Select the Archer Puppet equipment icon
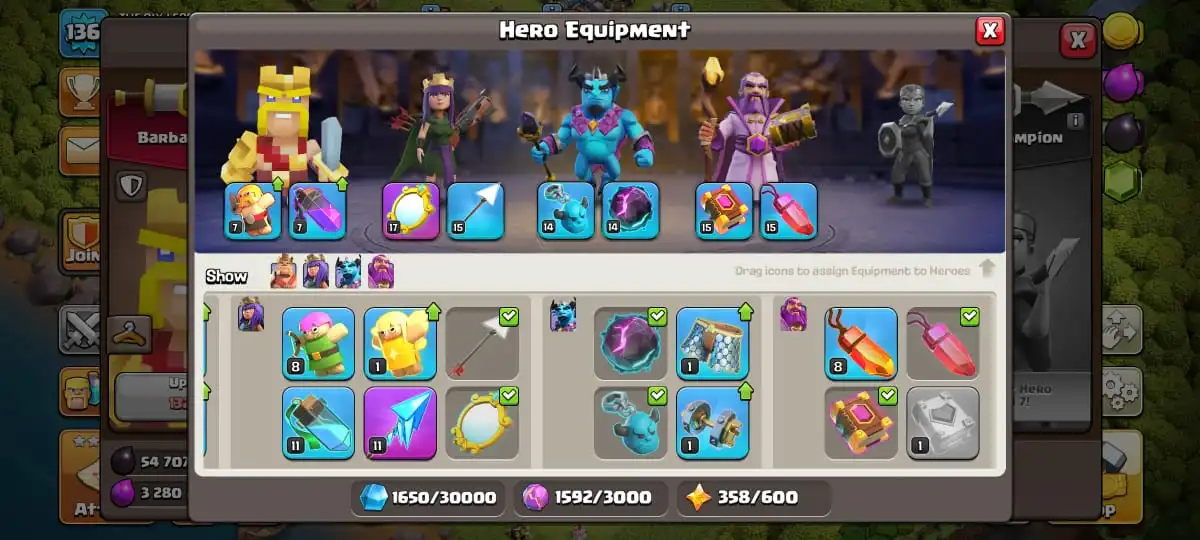The height and width of the screenshot is (540, 1200). tap(318, 343)
